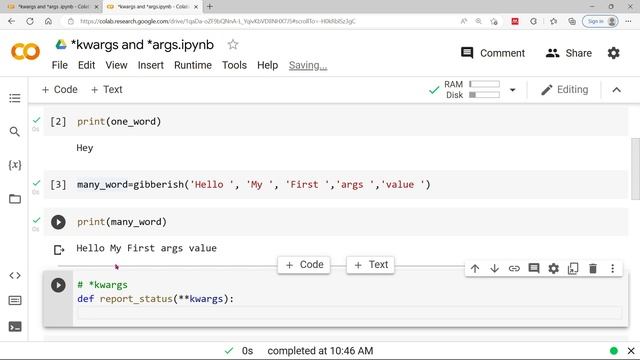Select cell [3] many_word=gibberish line
Screen dimensions: 640x360
(336, 184)
